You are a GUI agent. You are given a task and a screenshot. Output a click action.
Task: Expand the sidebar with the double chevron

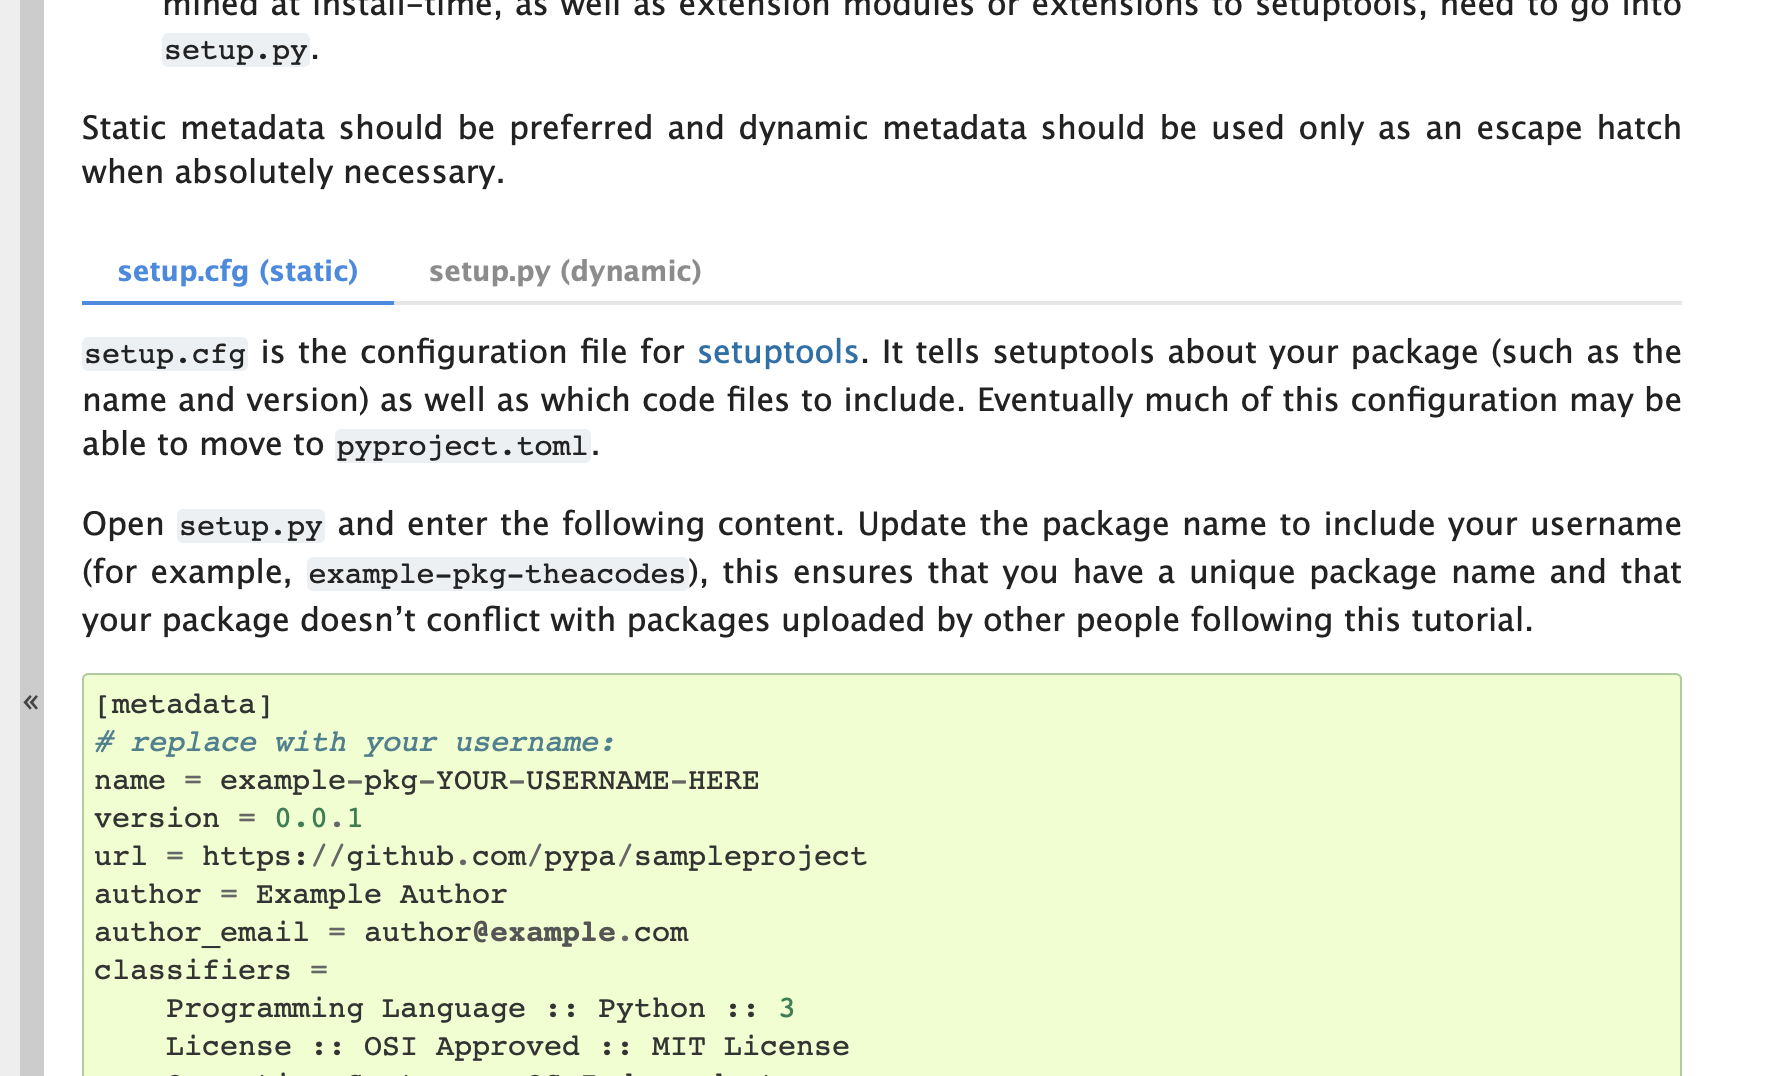pyautogui.click(x=31, y=702)
